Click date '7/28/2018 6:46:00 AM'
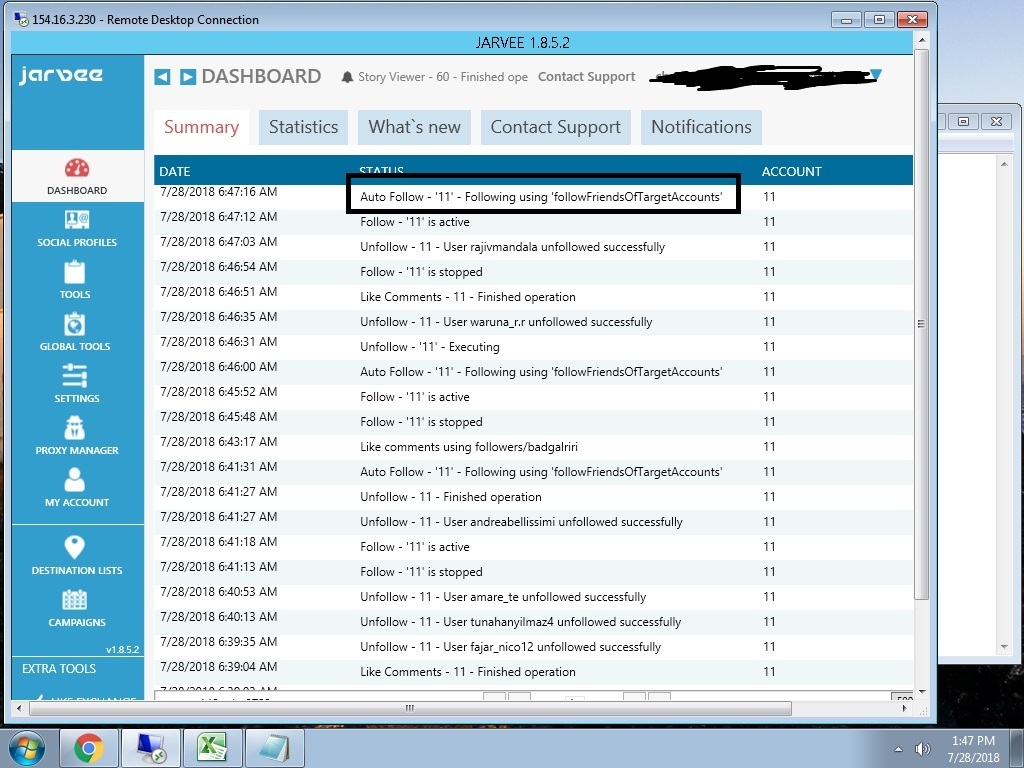The height and width of the screenshot is (768, 1024). (x=219, y=367)
